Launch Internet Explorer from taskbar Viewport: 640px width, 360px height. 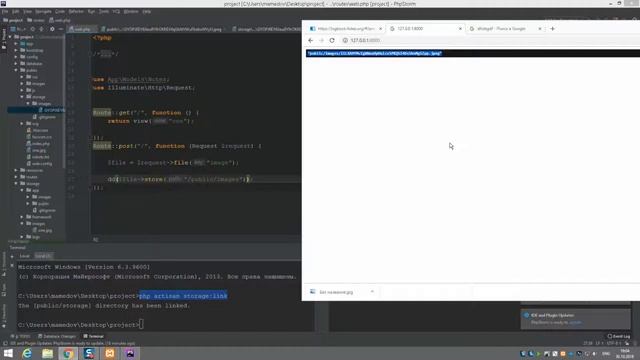(x=27, y=353)
